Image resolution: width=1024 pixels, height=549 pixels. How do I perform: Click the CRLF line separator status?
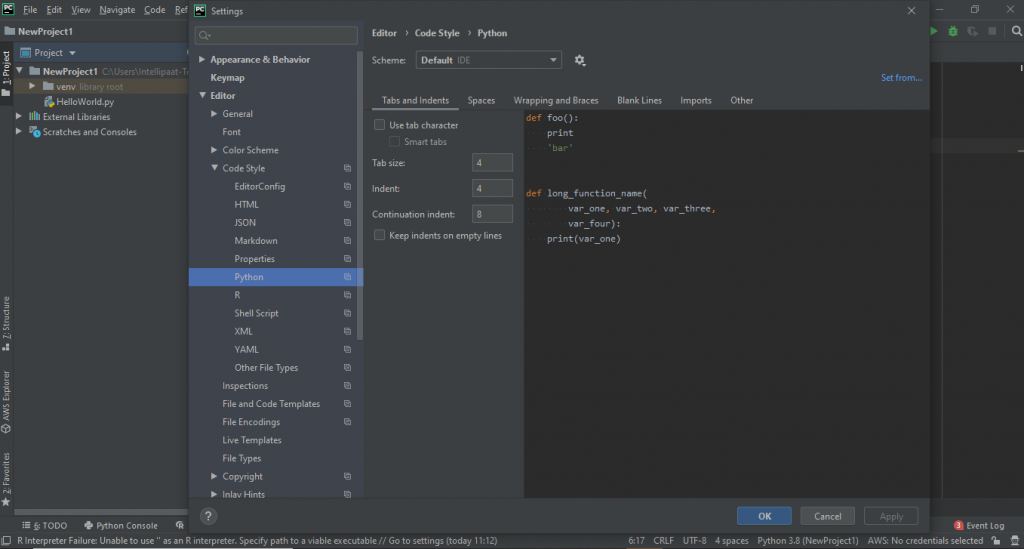(x=664, y=541)
